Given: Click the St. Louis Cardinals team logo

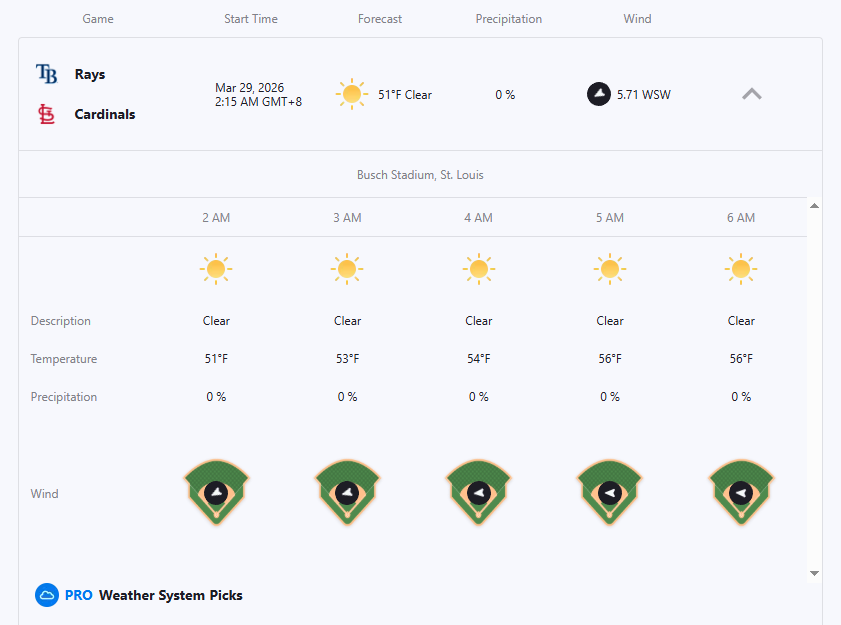Looking at the screenshot, I should [46, 114].
